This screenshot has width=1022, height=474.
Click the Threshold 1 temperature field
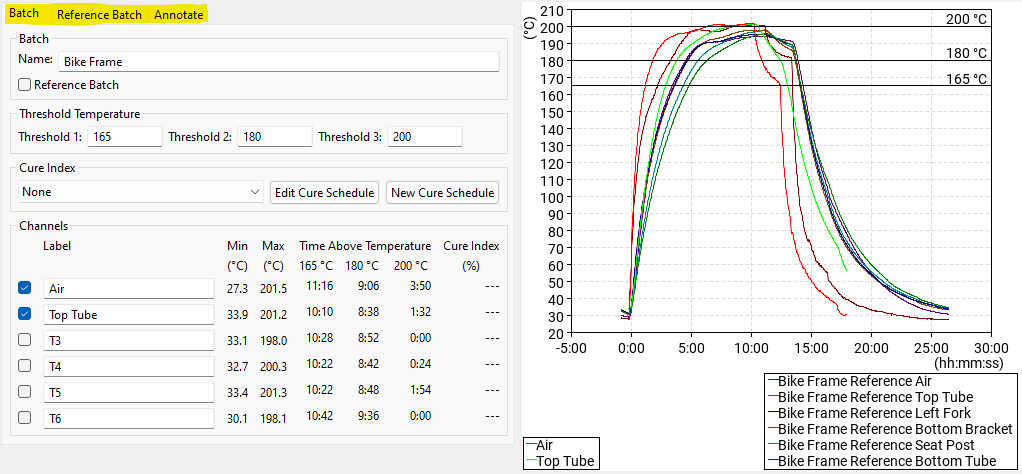(124, 137)
